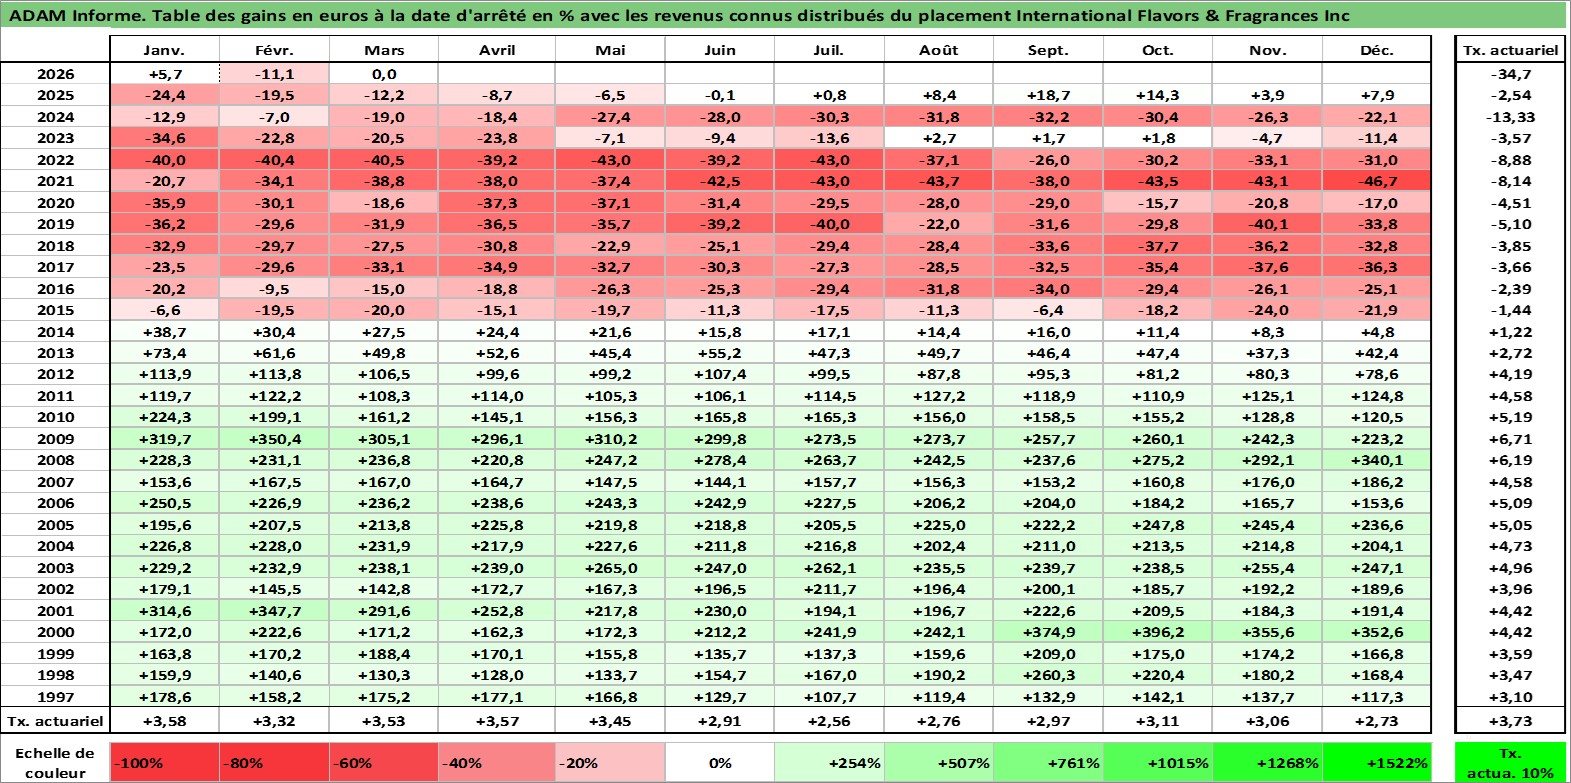This screenshot has width=1571, height=783.
Task: Select the +5,7 cell for Janv. 2026
Action: point(164,74)
